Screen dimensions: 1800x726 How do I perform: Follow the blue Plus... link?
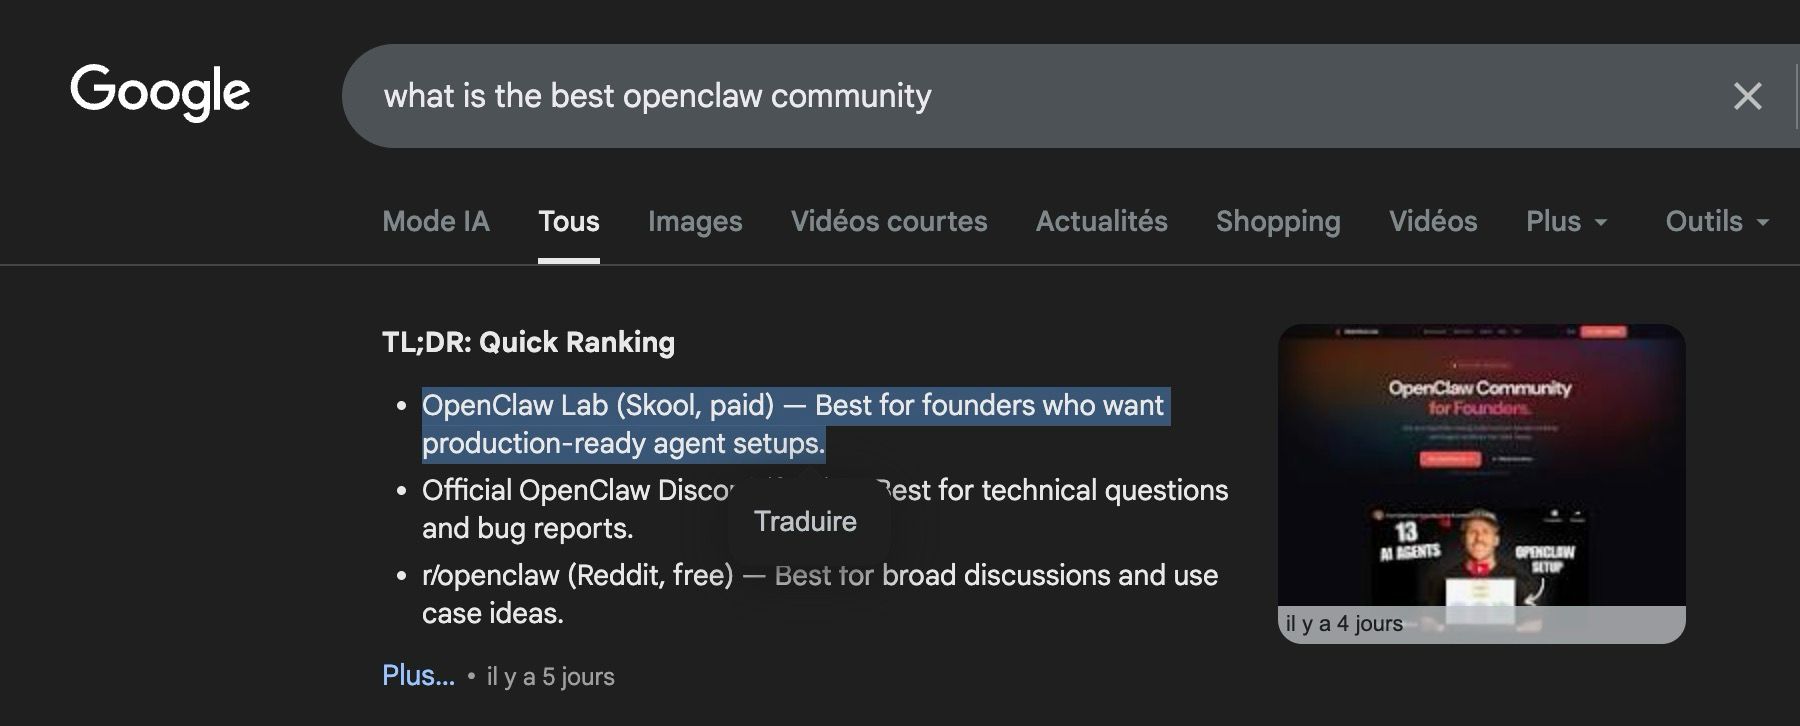[418, 675]
